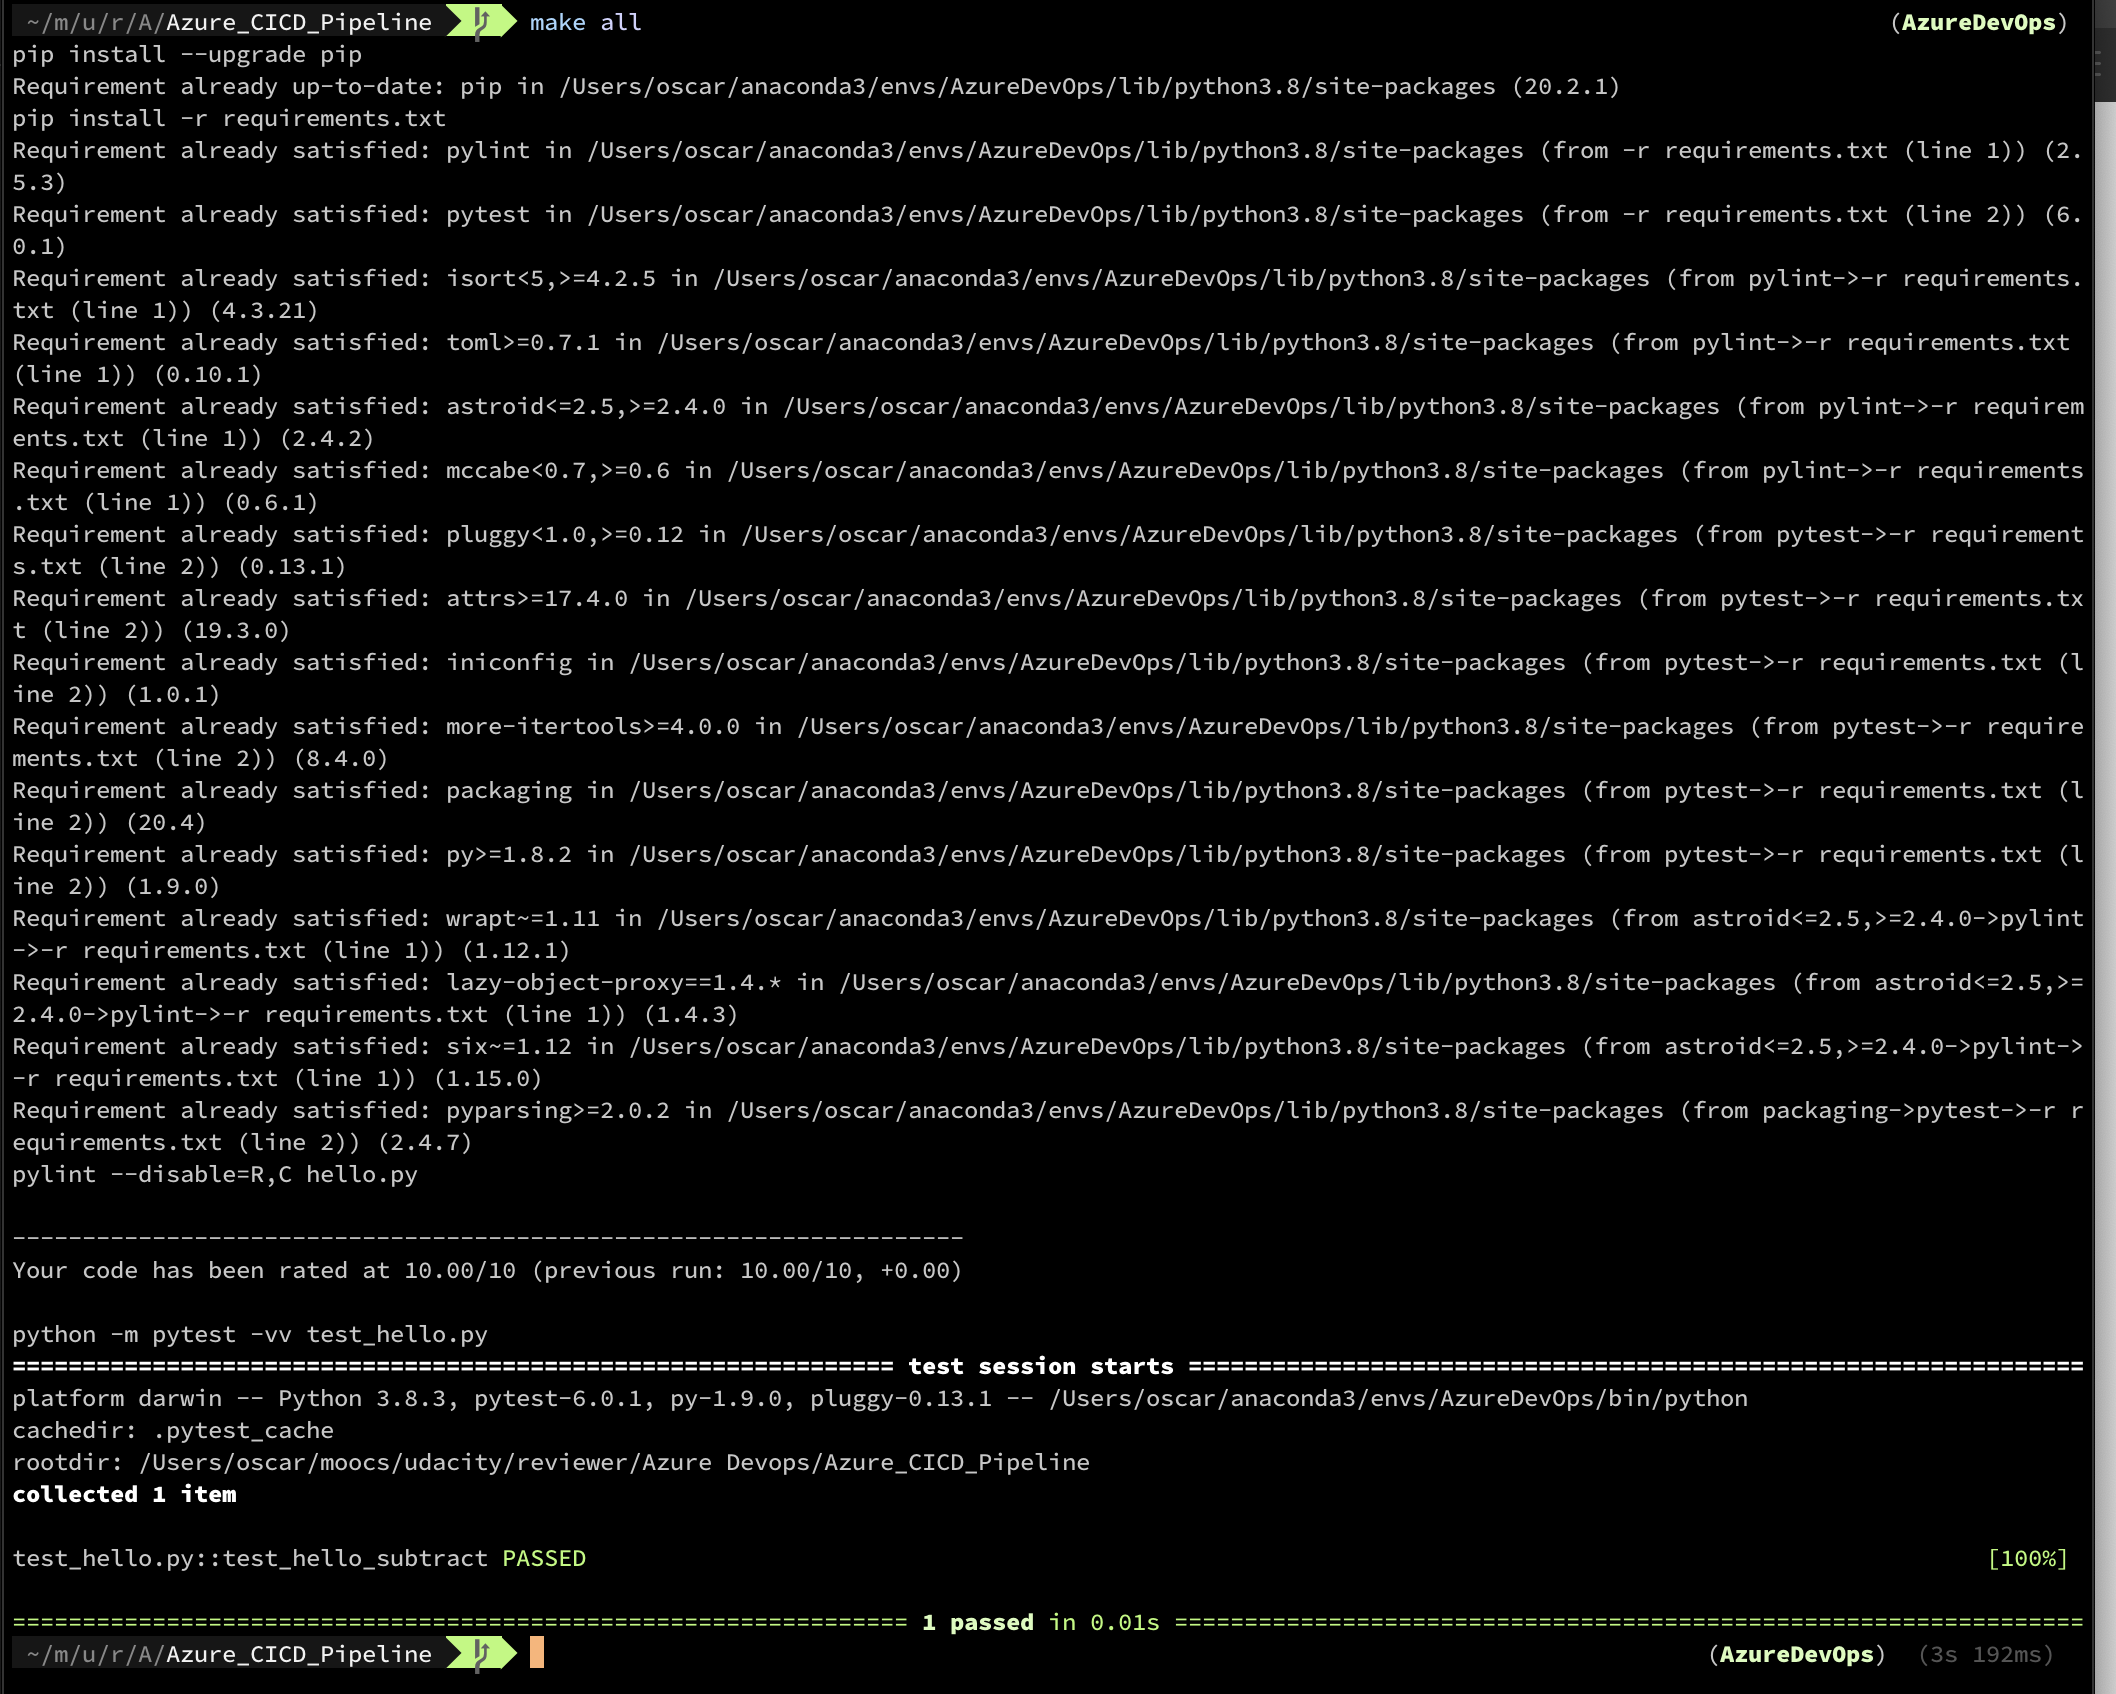Viewport: 2116px width, 1694px height.
Task: Click the git branch icon in bottom prompt
Action: coord(481,1653)
